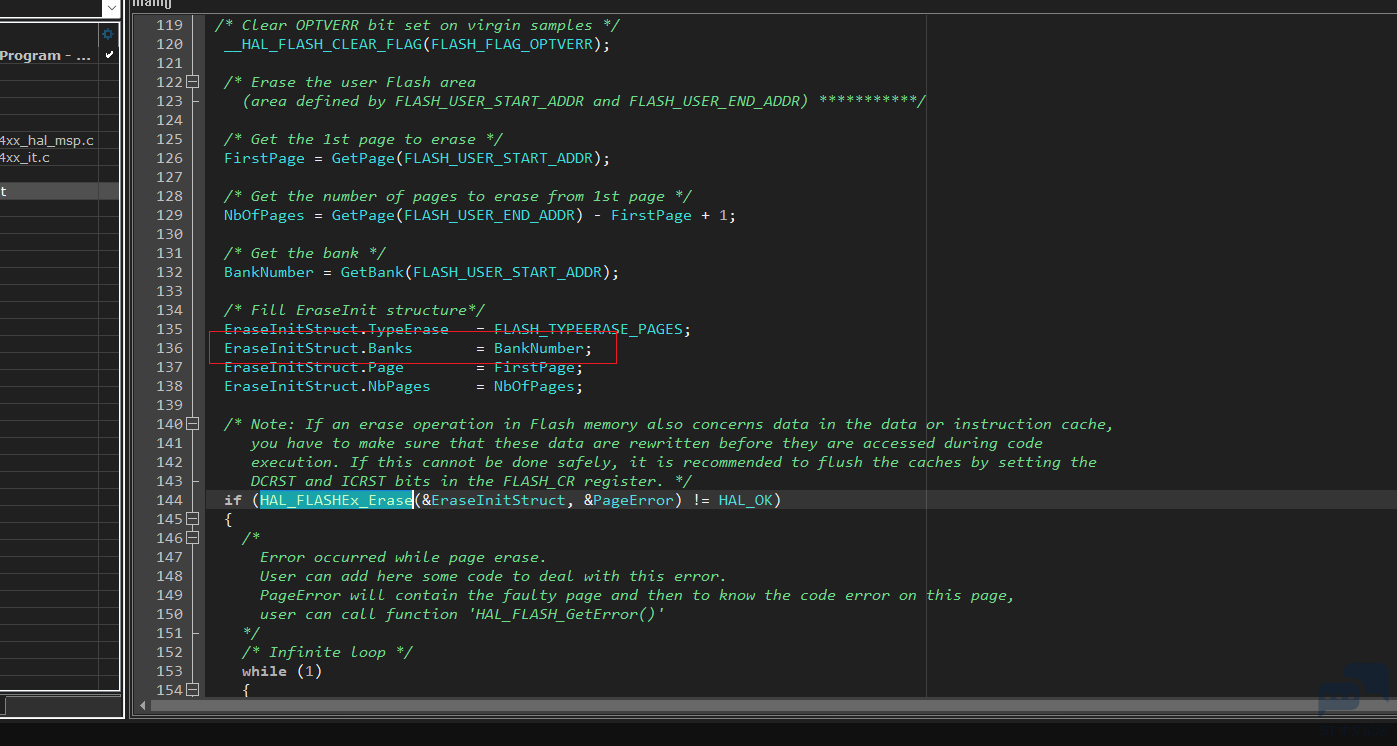Screen dimensions: 1397x746
Task: Collapse the Note comment fold at line 140
Action: click(191, 423)
